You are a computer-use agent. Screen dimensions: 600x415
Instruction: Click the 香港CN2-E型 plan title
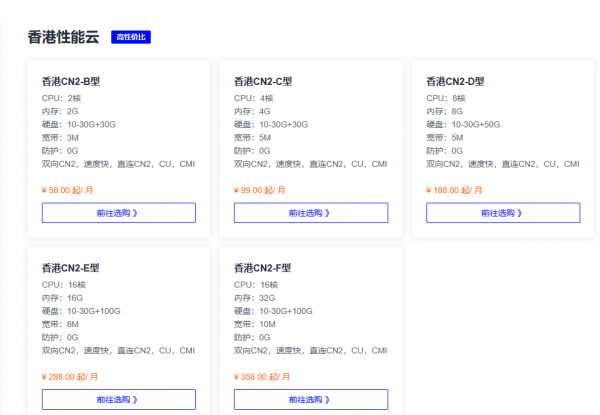(70, 268)
